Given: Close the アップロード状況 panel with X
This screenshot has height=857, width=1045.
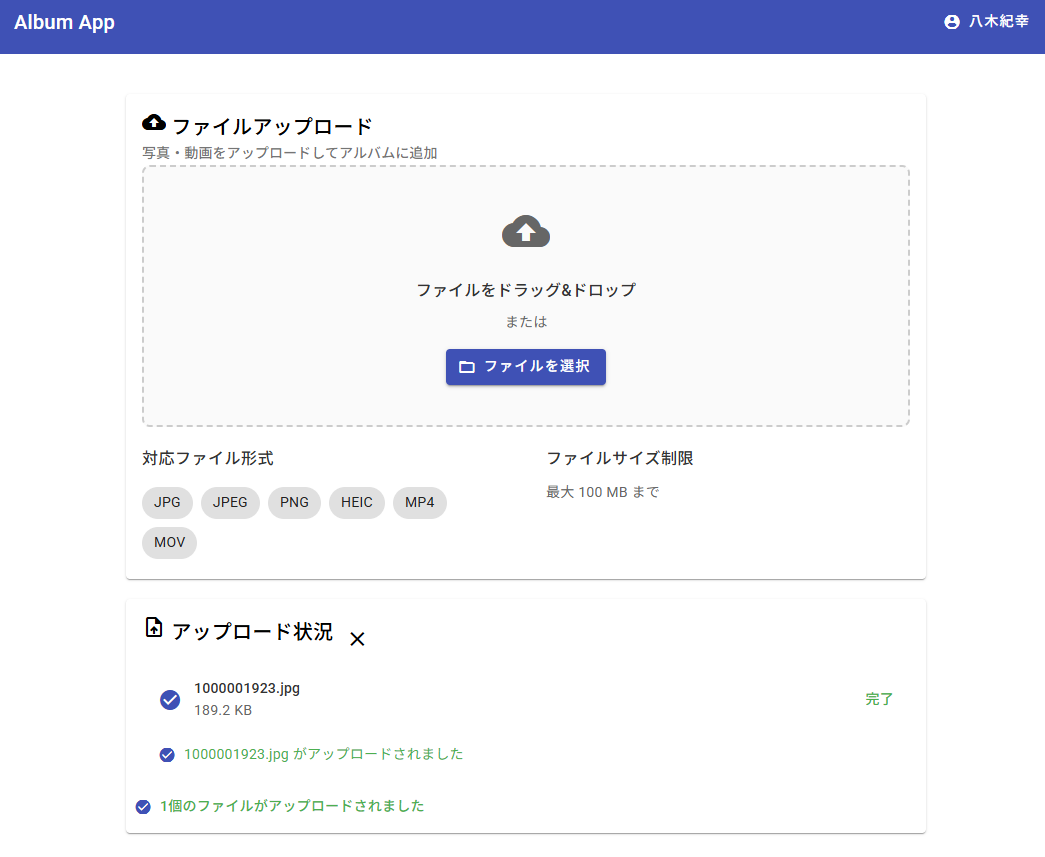Looking at the screenshot, I should (x=357, y=639).
